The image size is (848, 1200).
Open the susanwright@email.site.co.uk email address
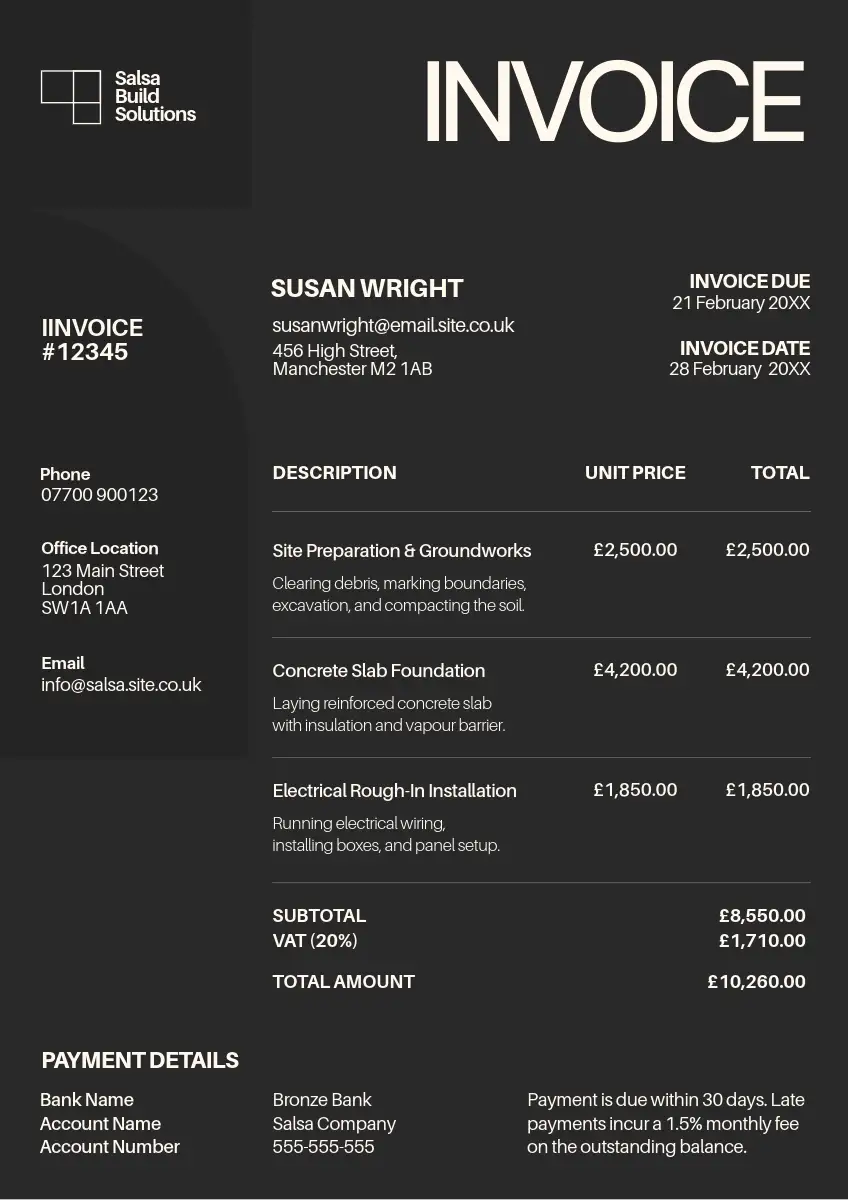point(393,325)
